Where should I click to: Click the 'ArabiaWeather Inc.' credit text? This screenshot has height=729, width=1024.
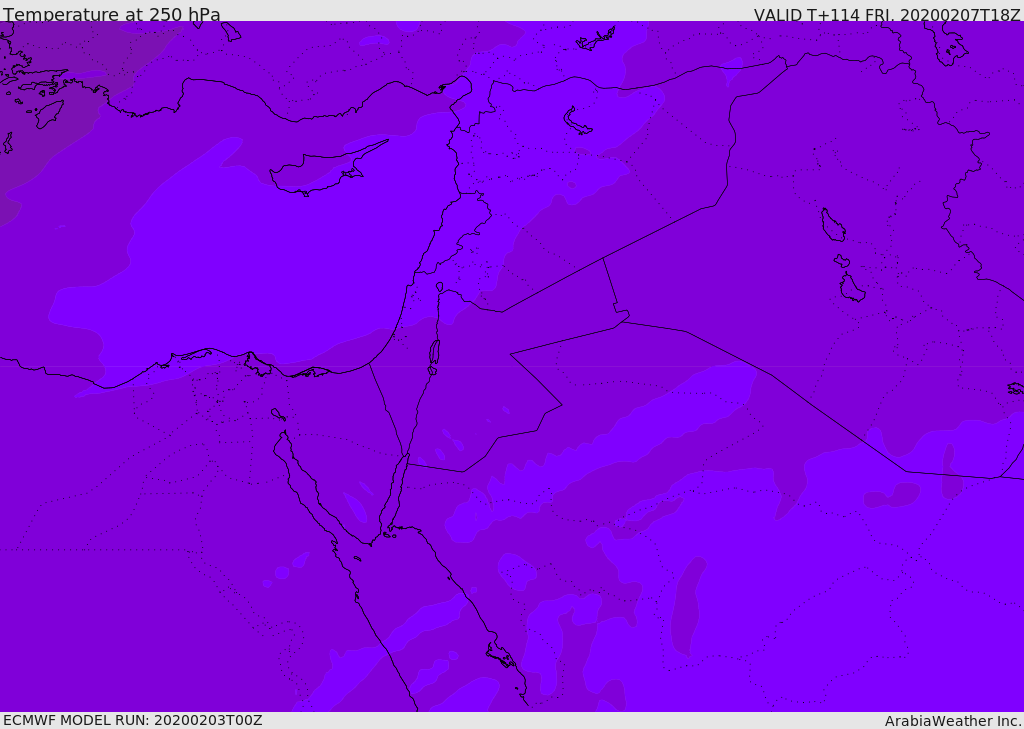(x=953, y=721)
